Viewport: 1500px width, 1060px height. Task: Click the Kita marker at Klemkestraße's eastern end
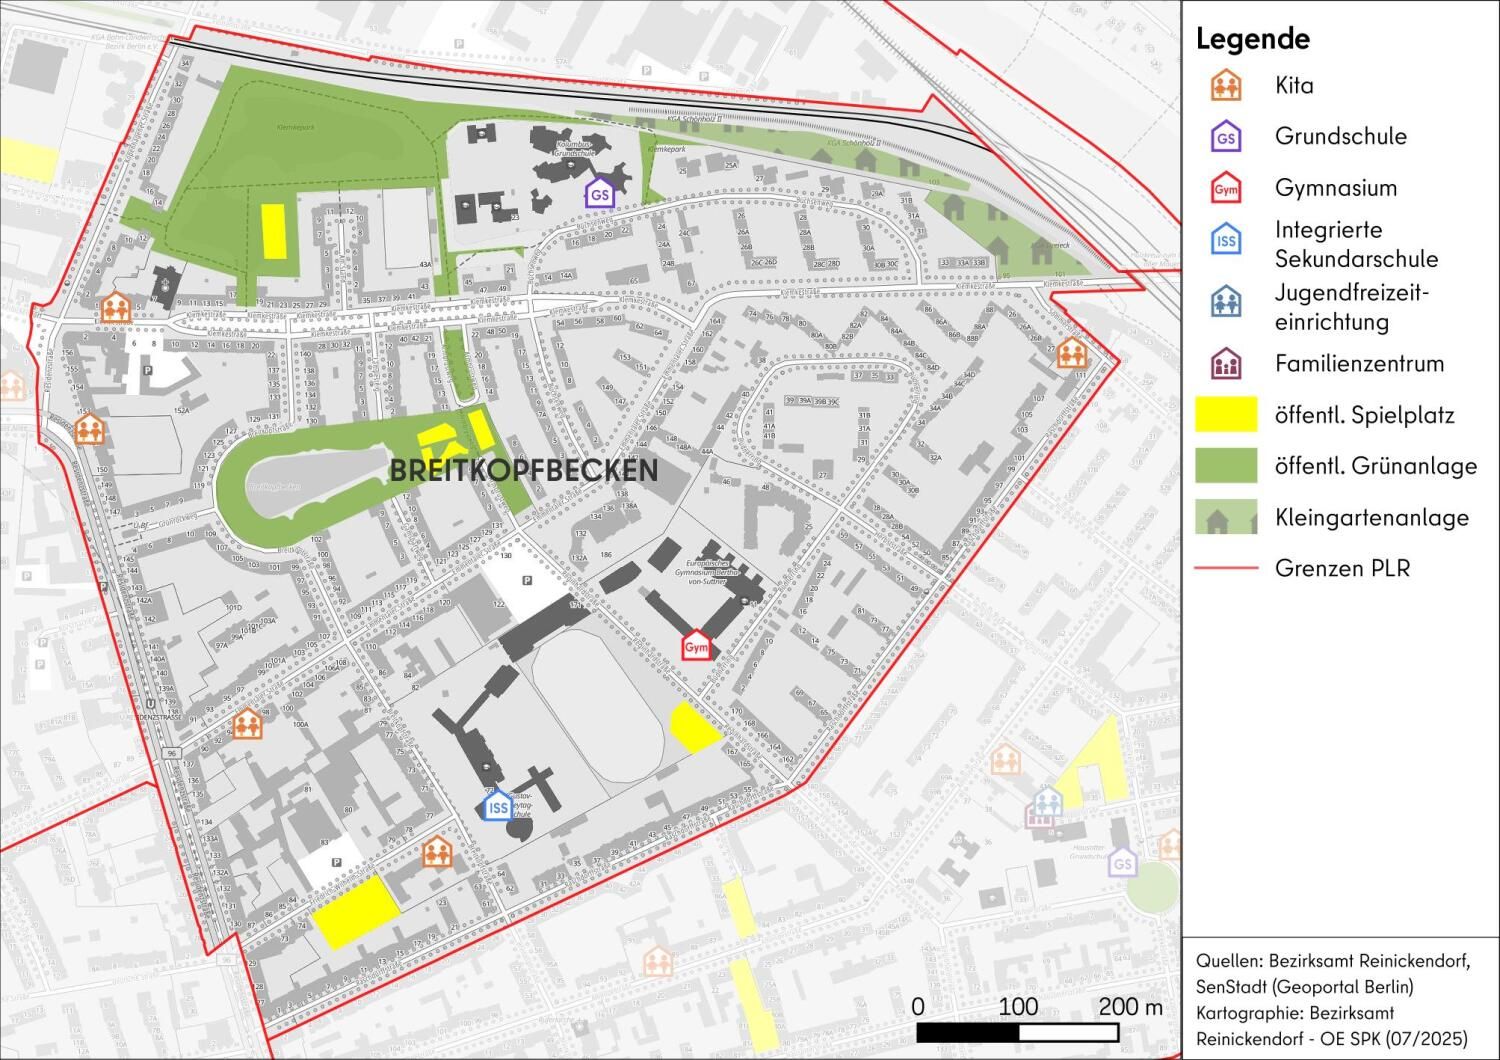pos(1071,352)
